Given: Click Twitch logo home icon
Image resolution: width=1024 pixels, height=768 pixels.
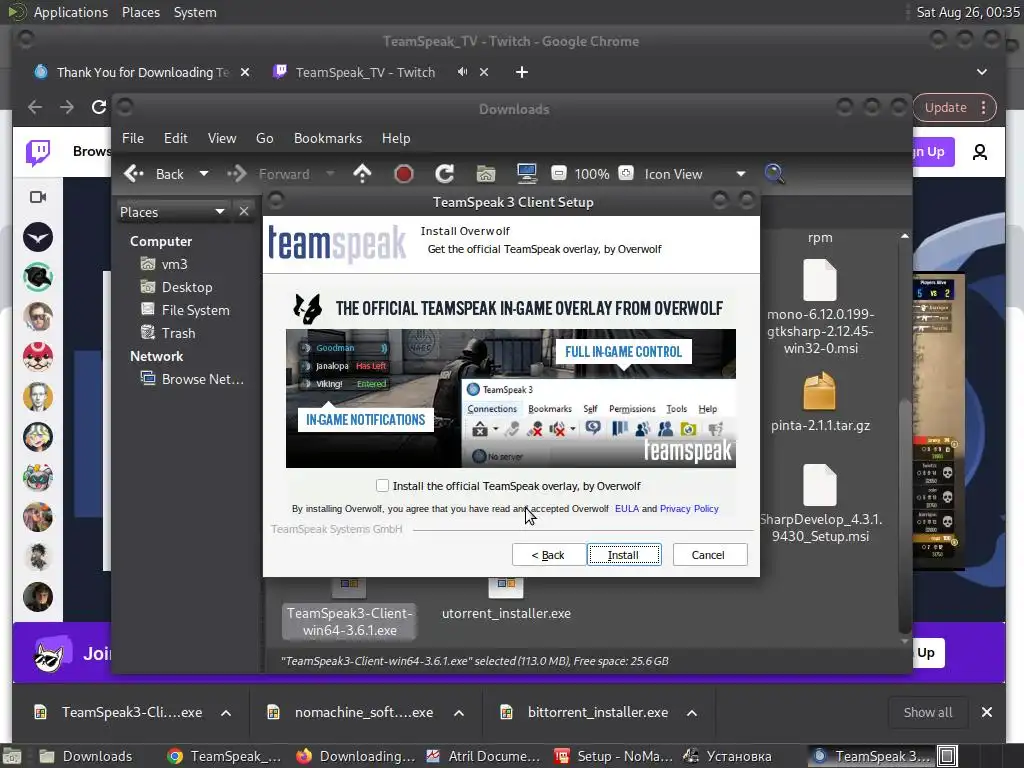Looking at the screenshot, I should click(38, 152).
